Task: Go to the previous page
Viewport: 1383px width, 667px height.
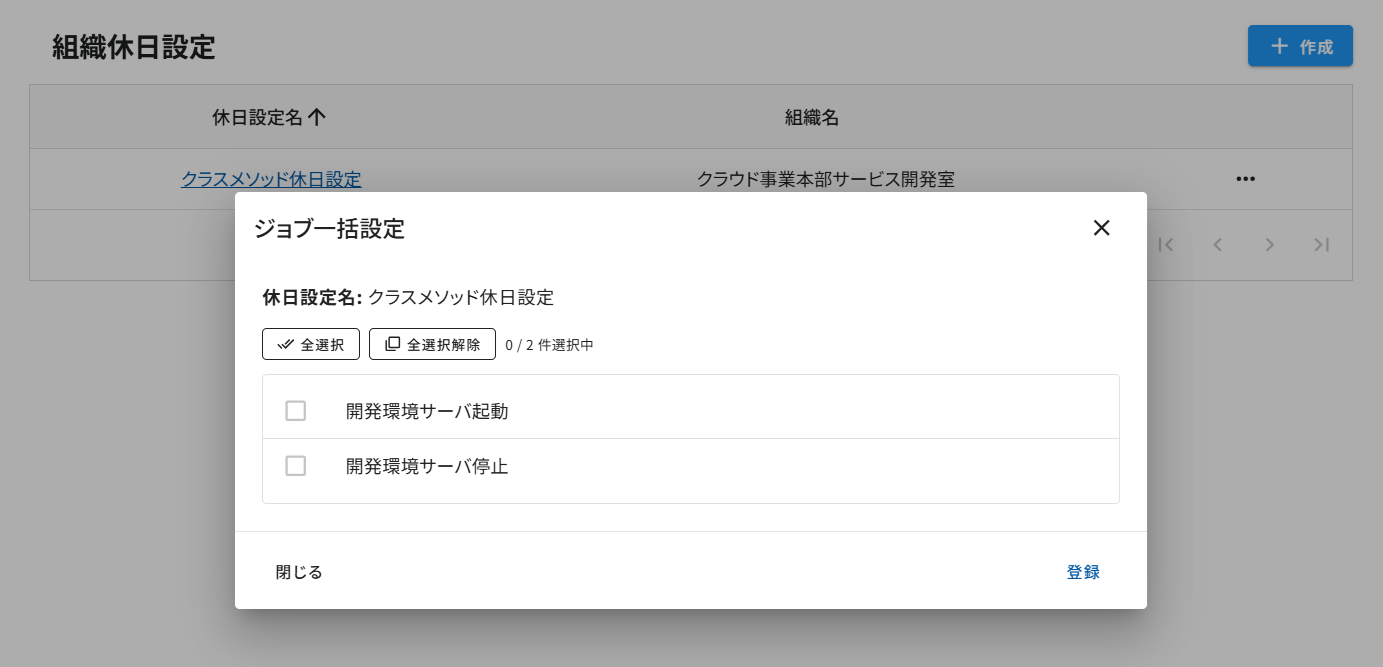Action: point(1217,244)
